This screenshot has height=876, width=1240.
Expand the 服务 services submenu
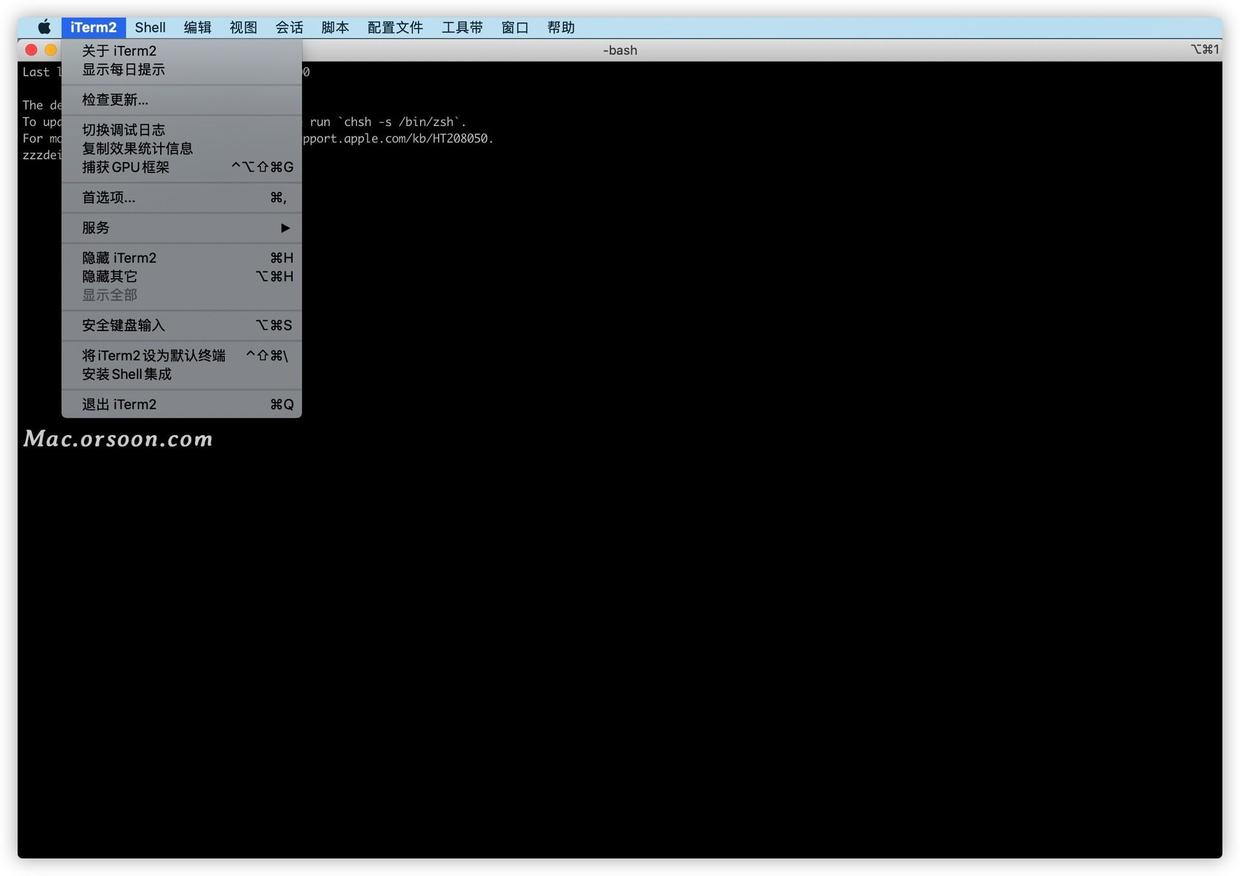click(95, 227)
